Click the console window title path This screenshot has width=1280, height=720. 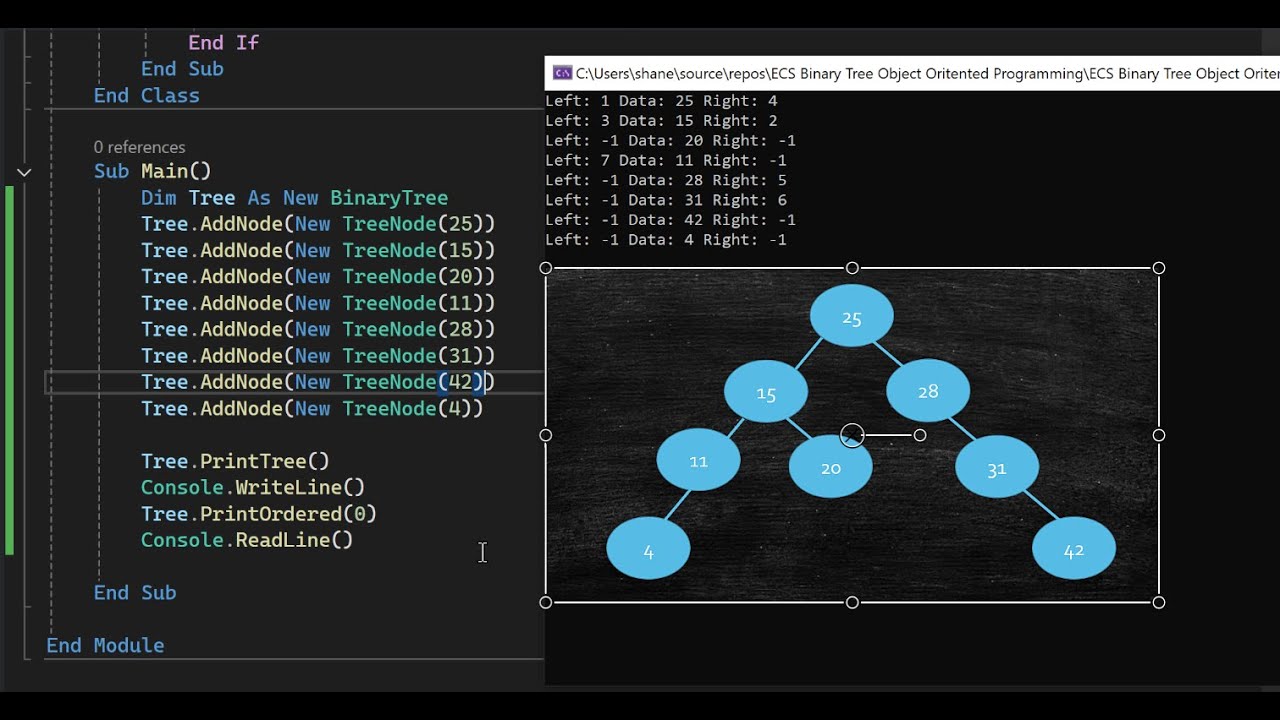point(927,73)
